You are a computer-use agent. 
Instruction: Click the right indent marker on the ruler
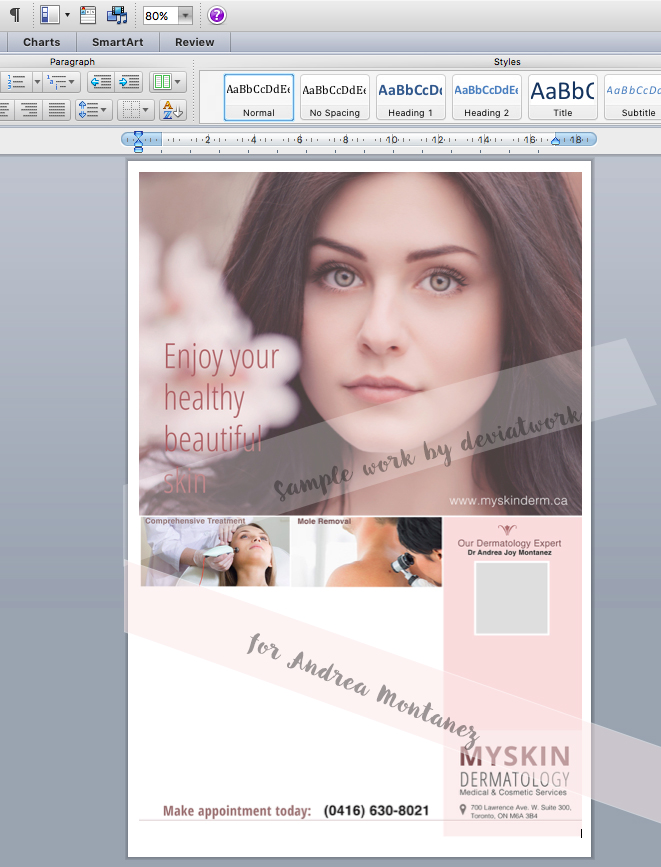(x=556, y=140)
